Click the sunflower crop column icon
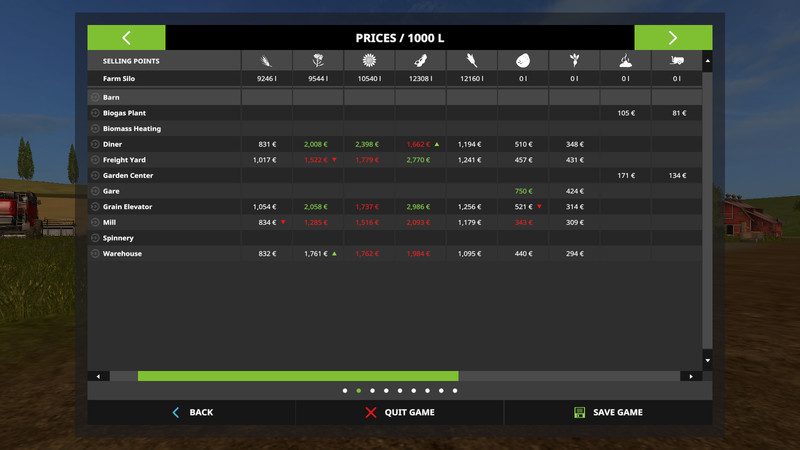 tap(368, 61)
